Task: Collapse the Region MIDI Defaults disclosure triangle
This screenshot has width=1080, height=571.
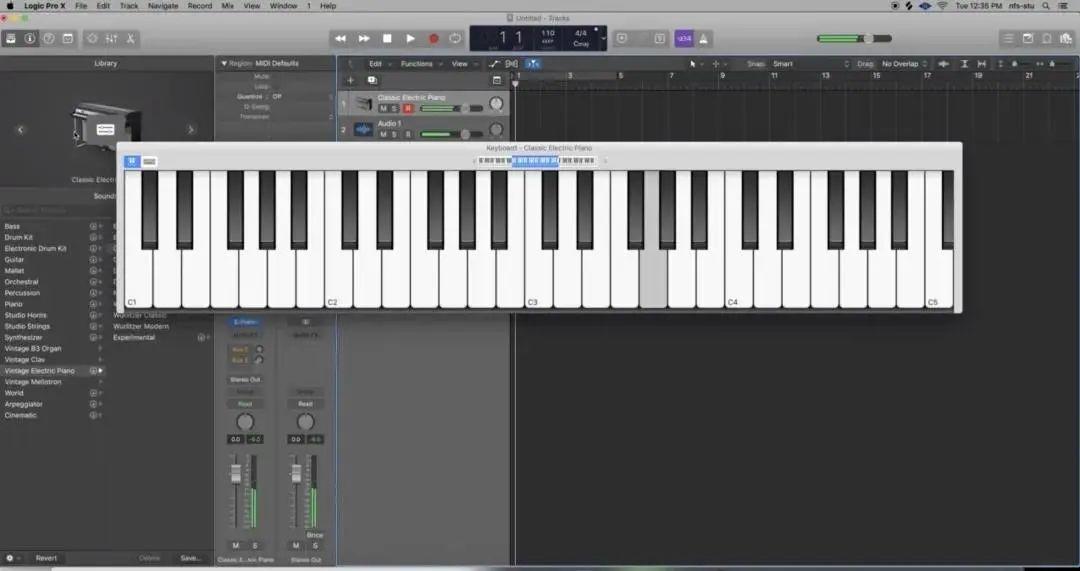Action: 224,63
